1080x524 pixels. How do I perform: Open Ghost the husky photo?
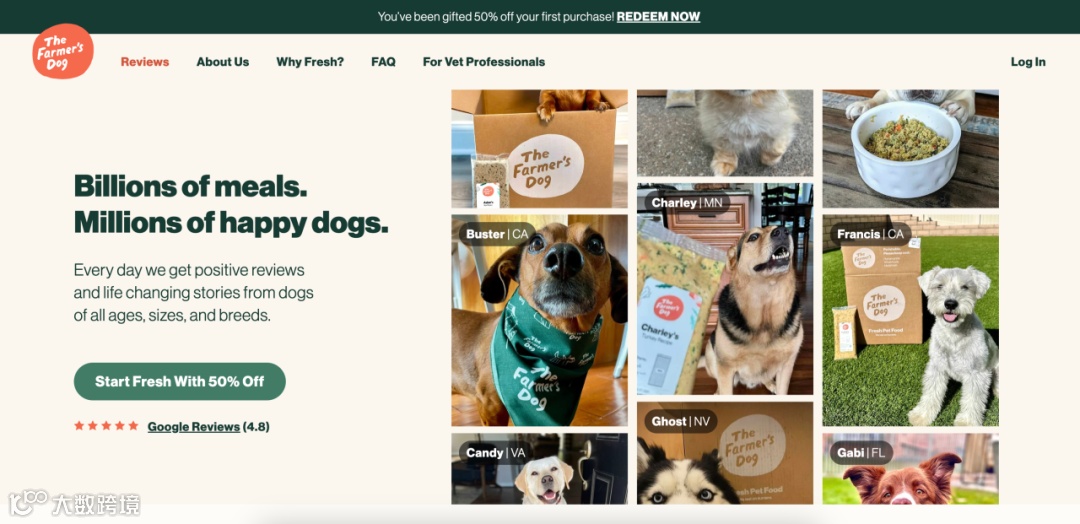725,453
